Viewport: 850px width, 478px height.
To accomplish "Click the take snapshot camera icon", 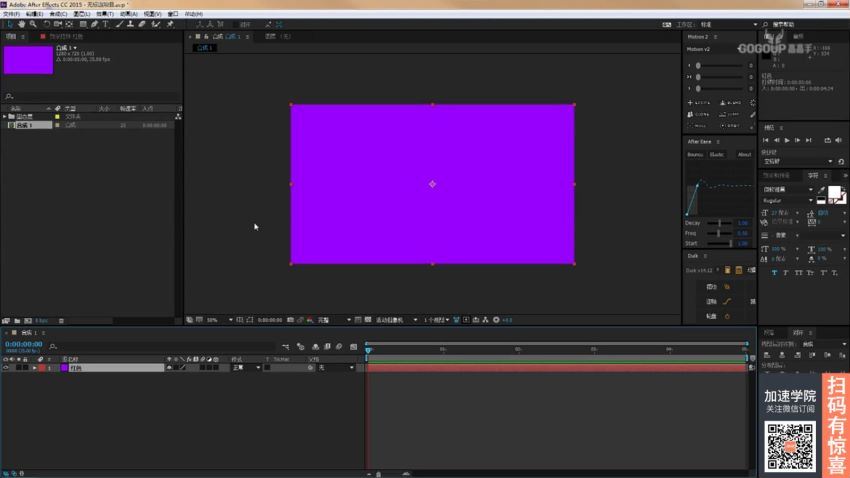I will 291,320.
